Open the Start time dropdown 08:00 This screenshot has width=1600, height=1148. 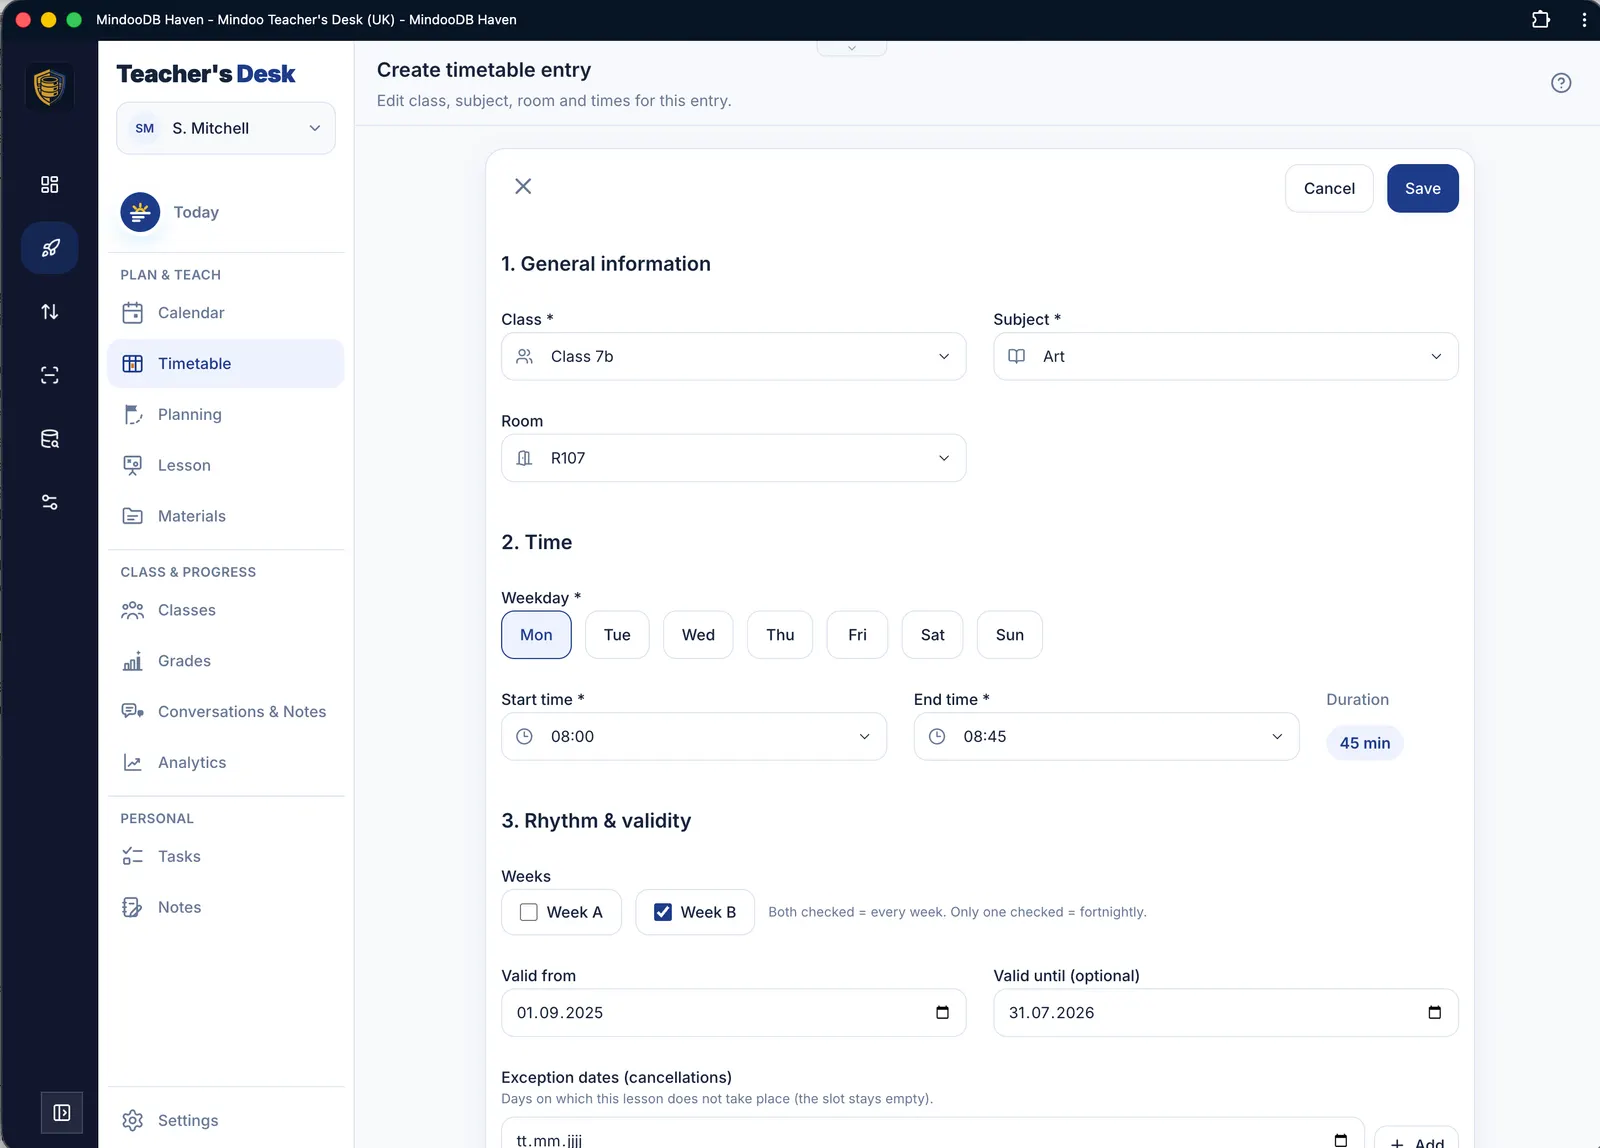coord(694,736)
